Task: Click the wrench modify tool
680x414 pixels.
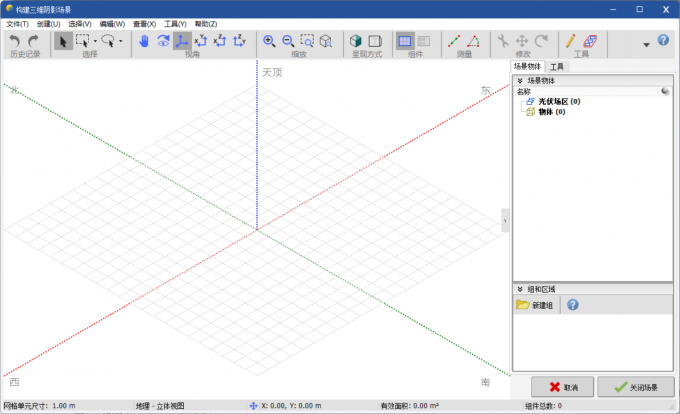Action: pos(503,41)
